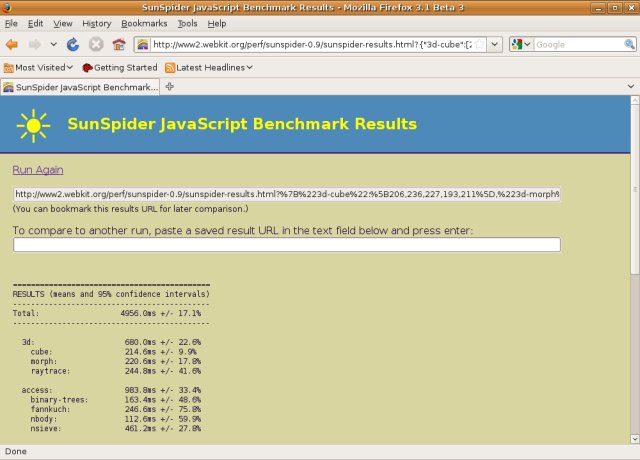Viewport: 640px width, 460px height.
Task: Click the vertical scrollbar thumb
Action: [635, 190]
